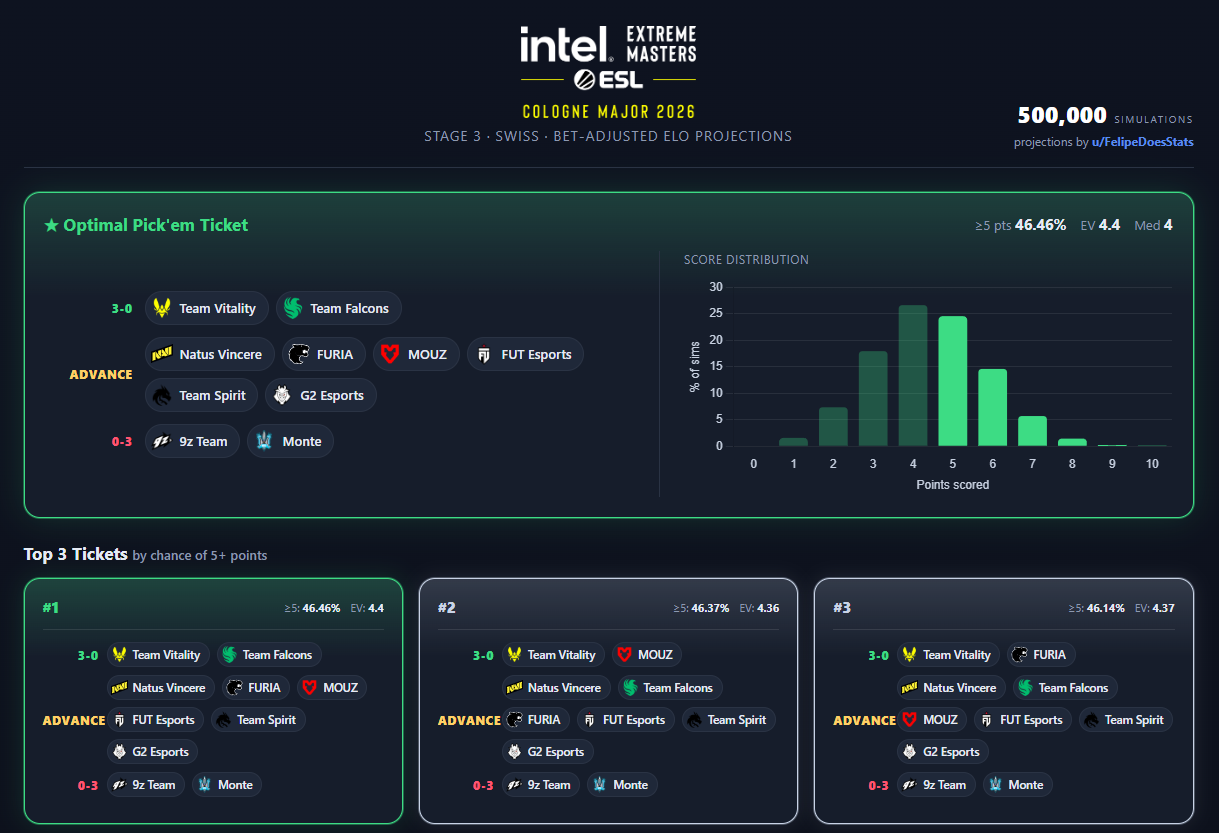Click the Monte logo in Optimal Pick'em Ticket
The height and width of the screenshot is (833, 1219).
(x=266, y=441)
